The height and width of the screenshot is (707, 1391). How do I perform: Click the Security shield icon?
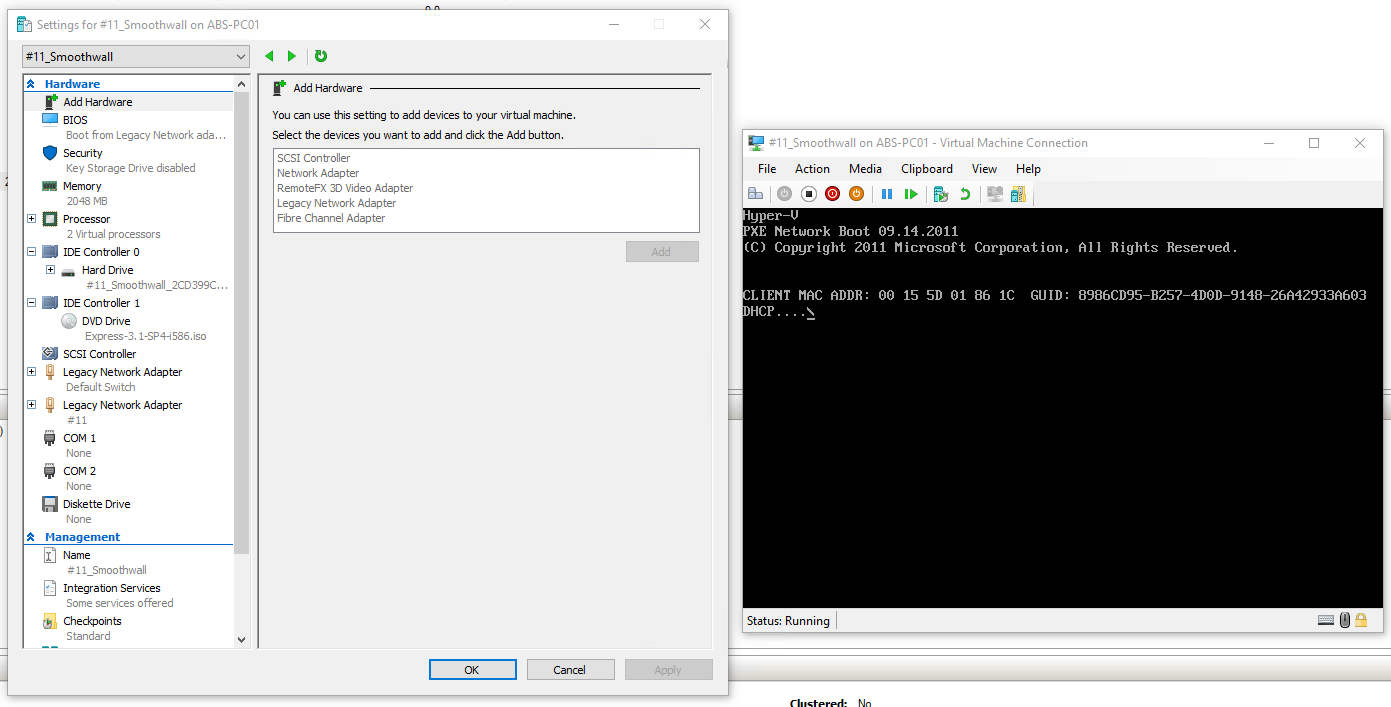pos(50,153)
